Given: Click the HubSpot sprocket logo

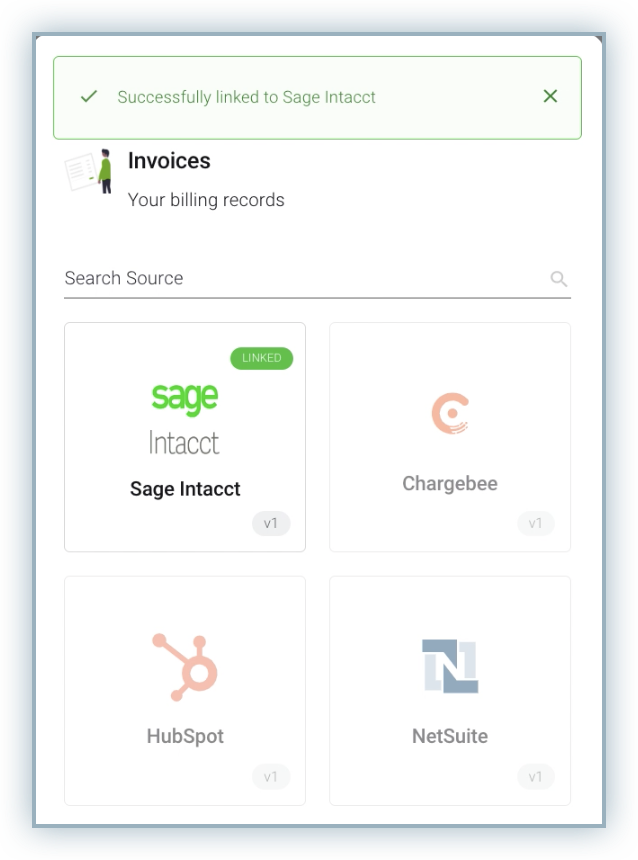Looking at the screenshot, I should tap(185, 667).
